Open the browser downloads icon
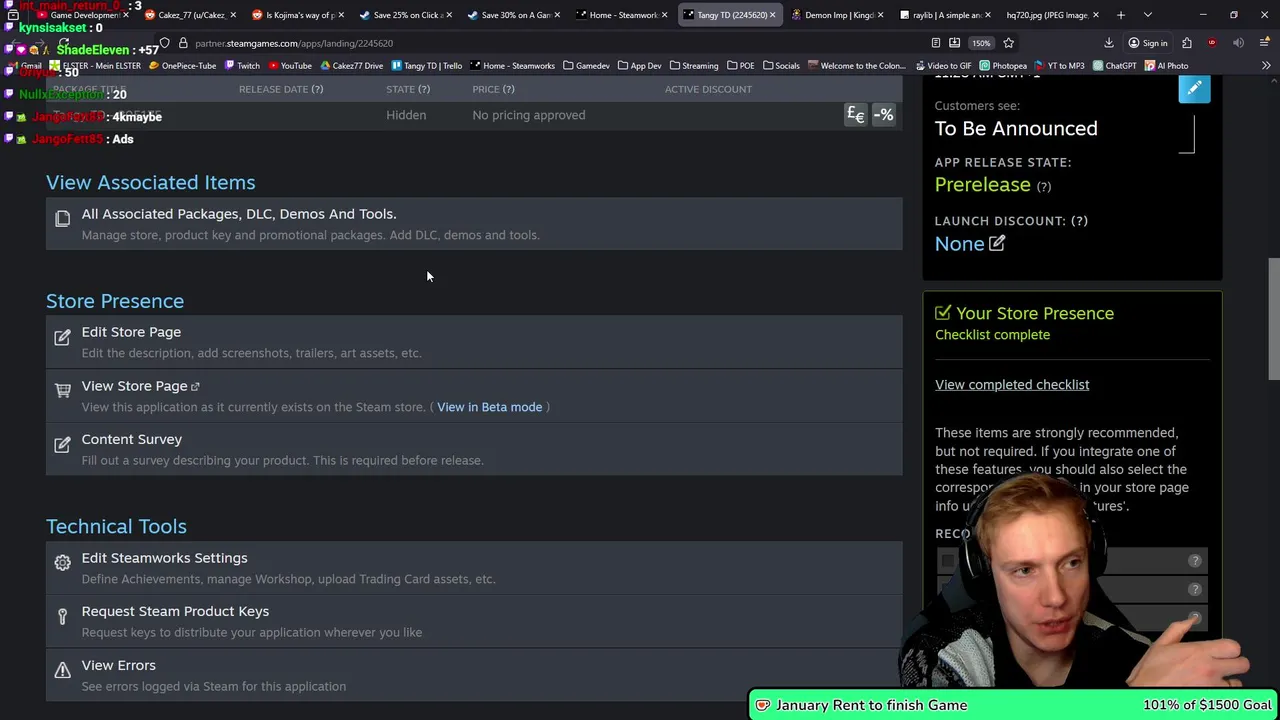The image size is (1280, 720). [1108, 43]
